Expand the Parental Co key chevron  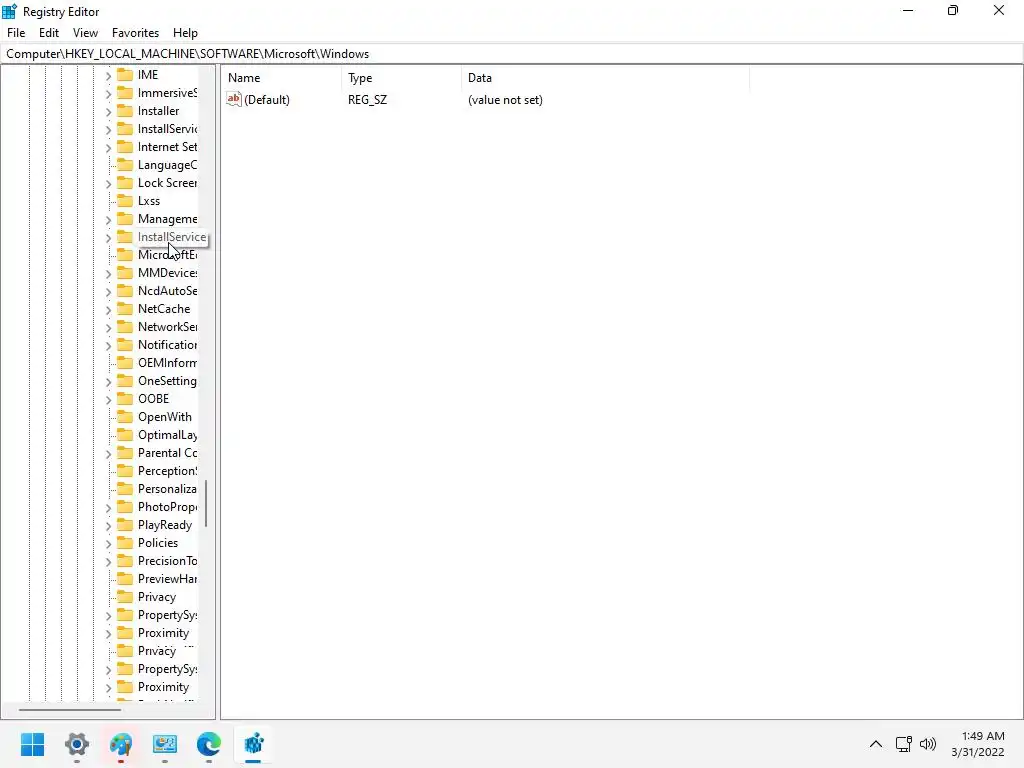[108, 454]
